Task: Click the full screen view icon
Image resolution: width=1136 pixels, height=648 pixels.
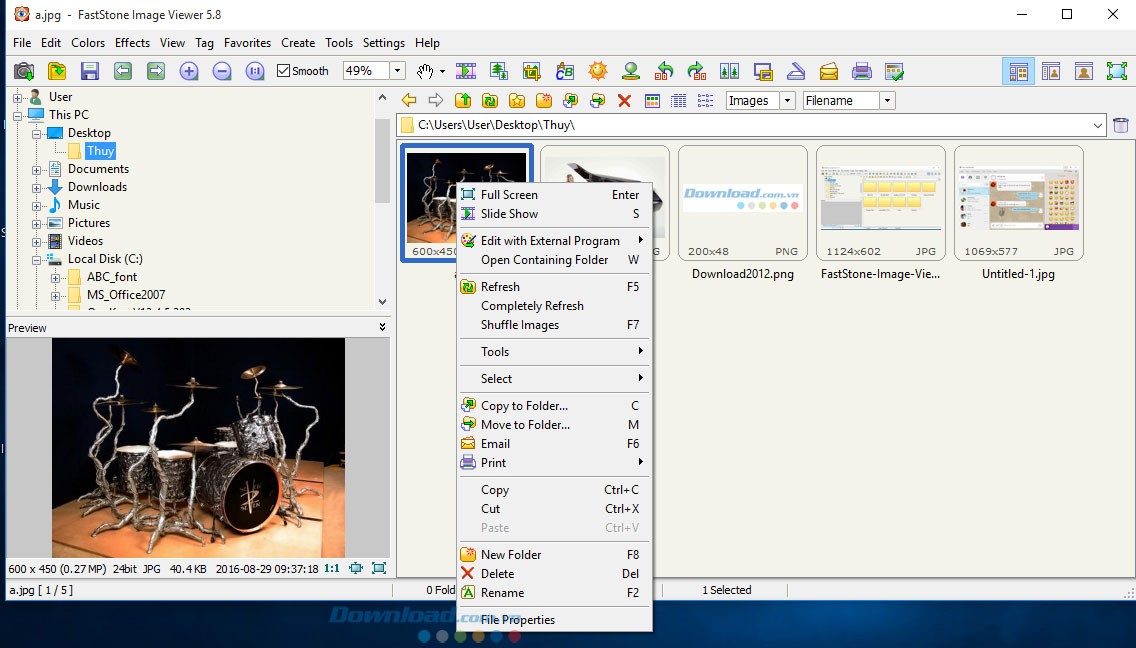Action: 1116,71
